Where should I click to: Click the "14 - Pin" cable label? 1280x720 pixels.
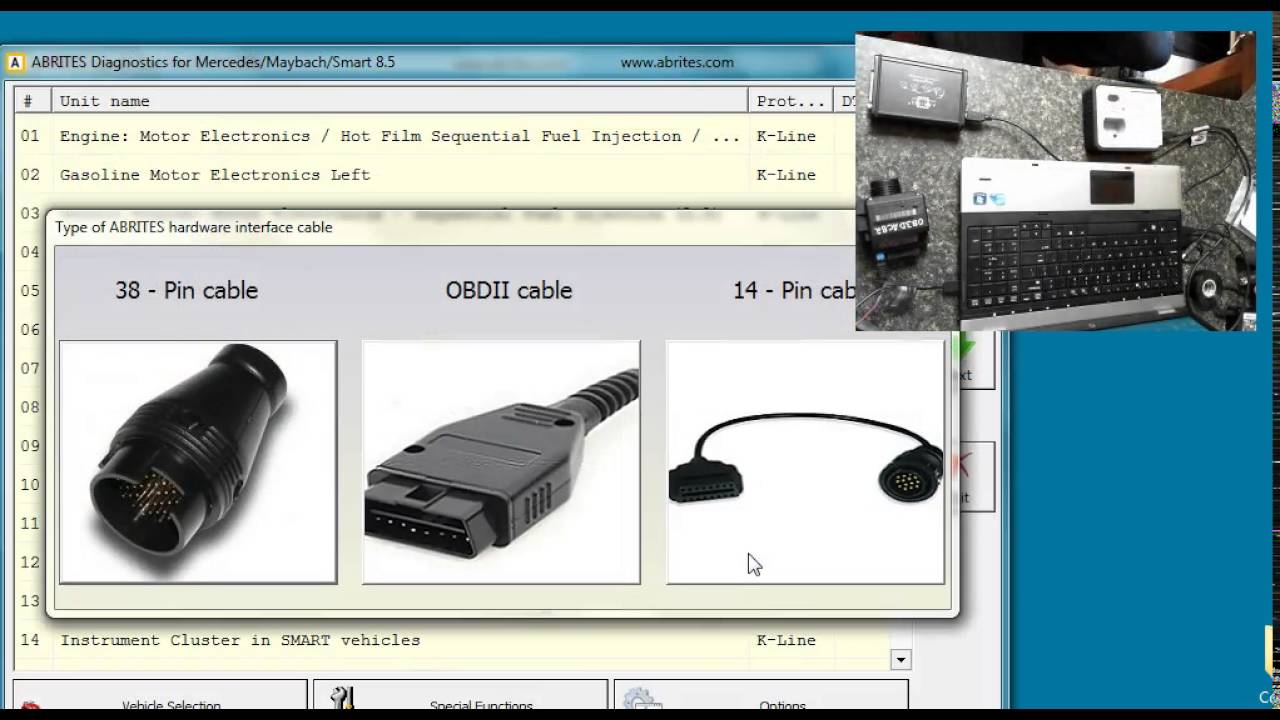(794, 290)
